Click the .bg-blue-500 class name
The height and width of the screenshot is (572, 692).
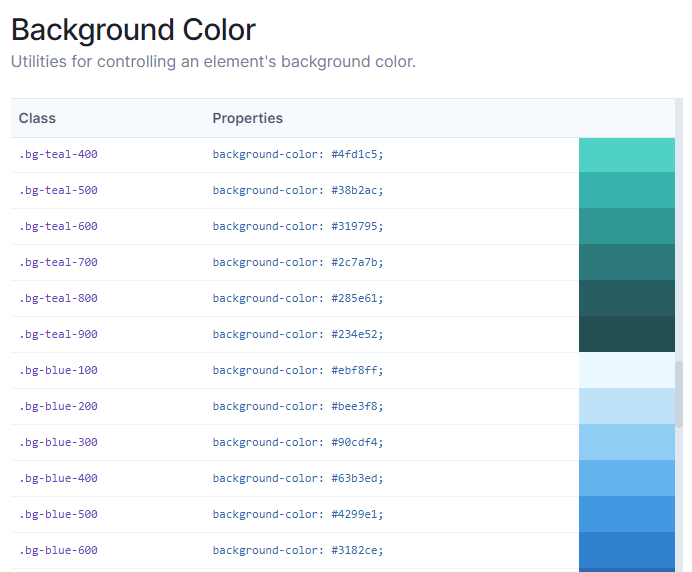tap(58, 514)
